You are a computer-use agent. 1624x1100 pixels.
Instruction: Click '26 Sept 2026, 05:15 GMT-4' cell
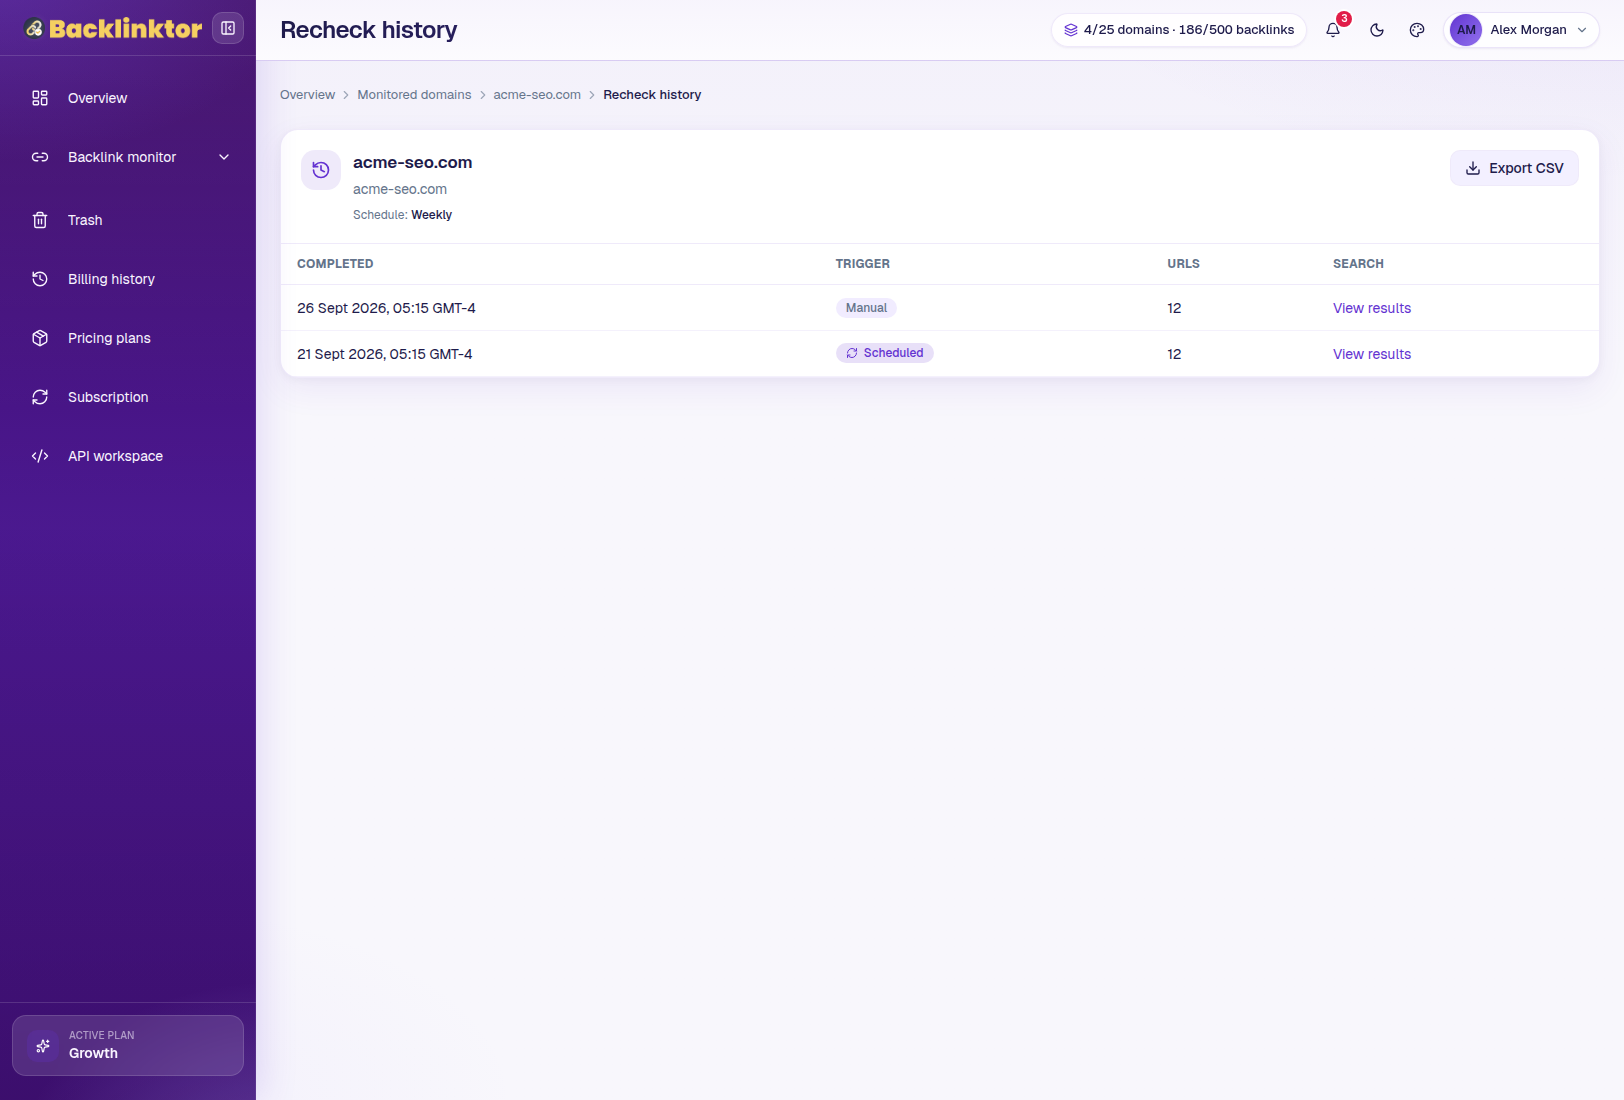click(386, 308)
